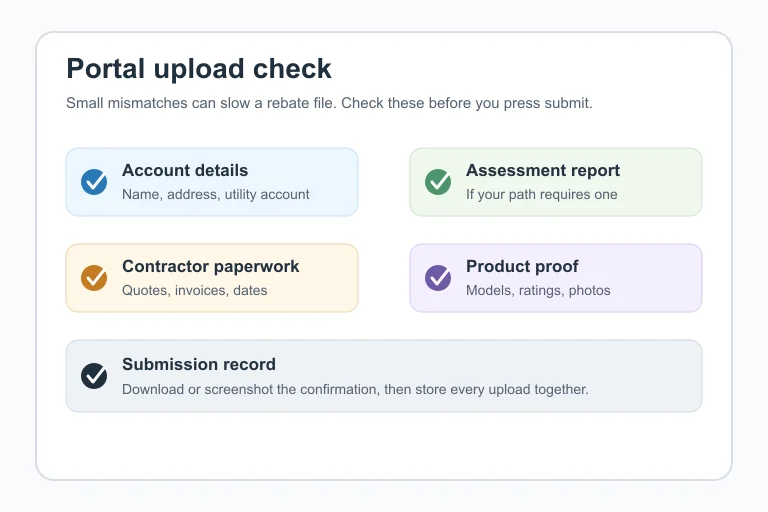Click 'Quotes, invoices, dates' text

(194, 291)
